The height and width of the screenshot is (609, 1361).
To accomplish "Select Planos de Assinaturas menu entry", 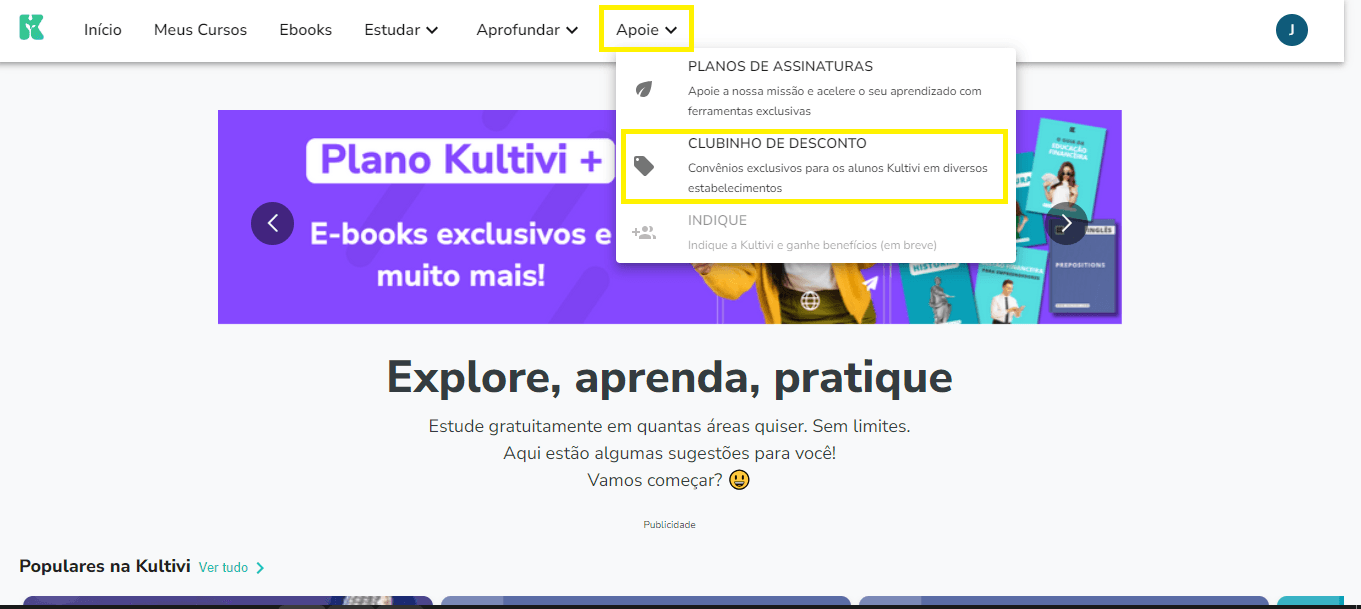I will coord(816,89).
